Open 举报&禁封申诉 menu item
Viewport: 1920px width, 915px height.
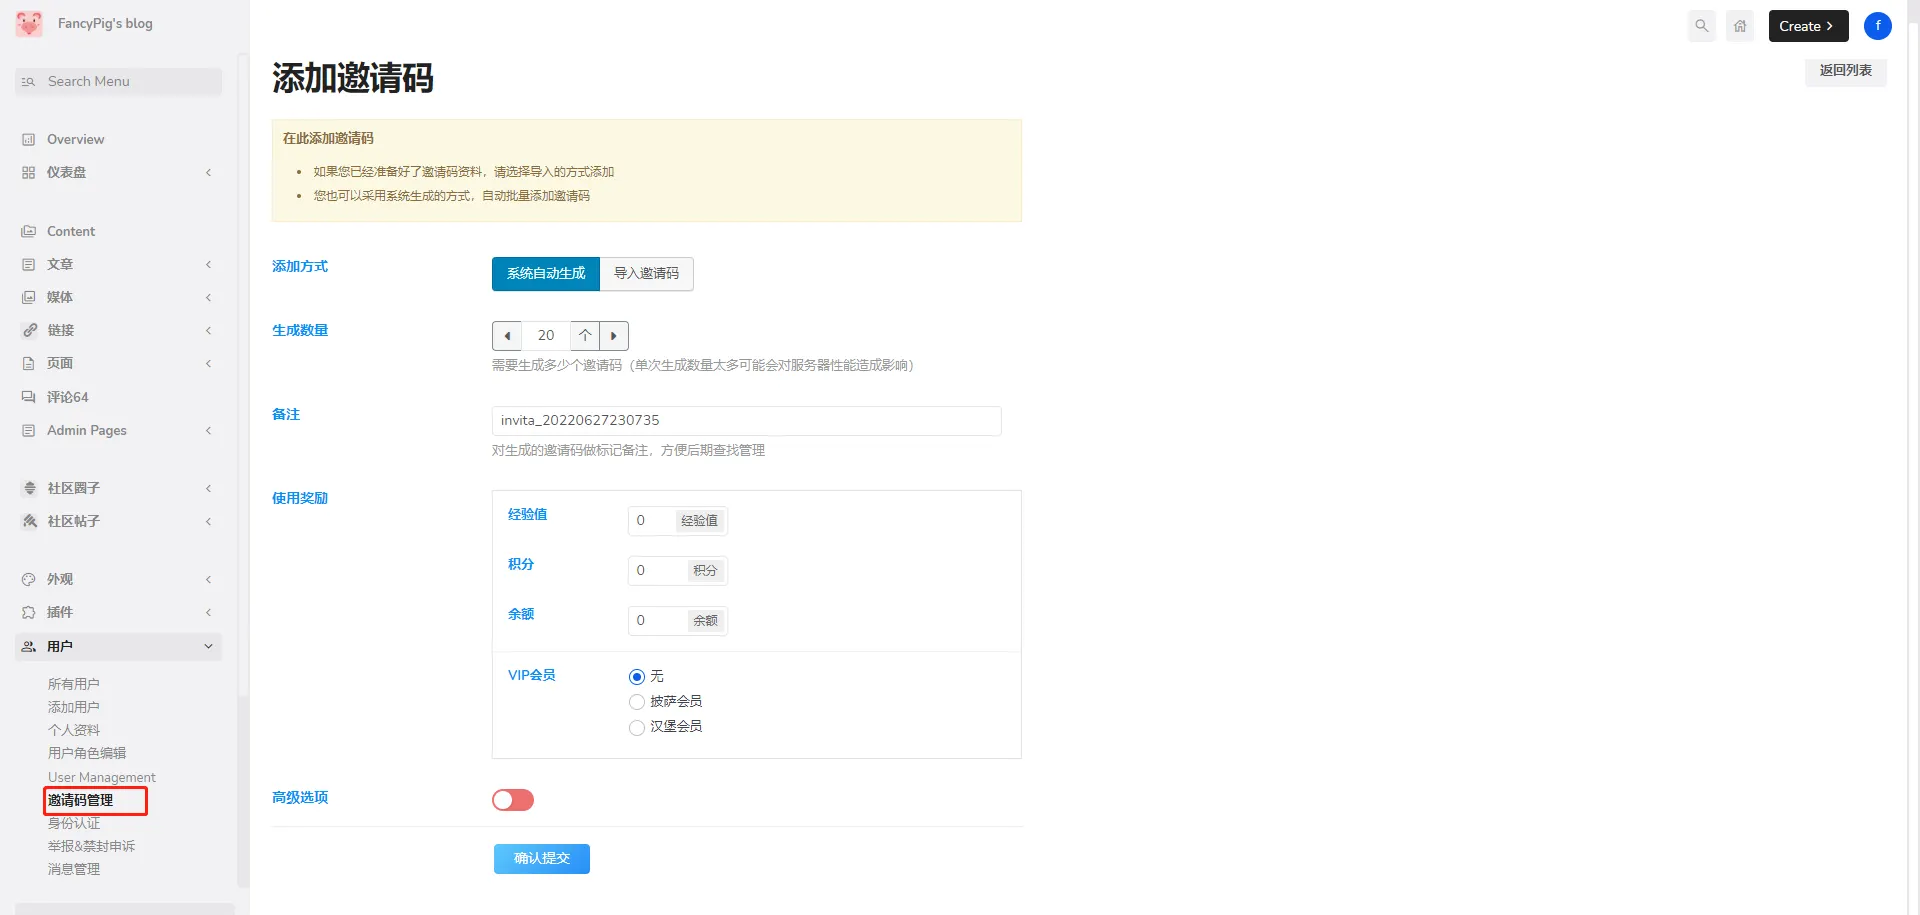pyautogui.click(x=91, y=846)
